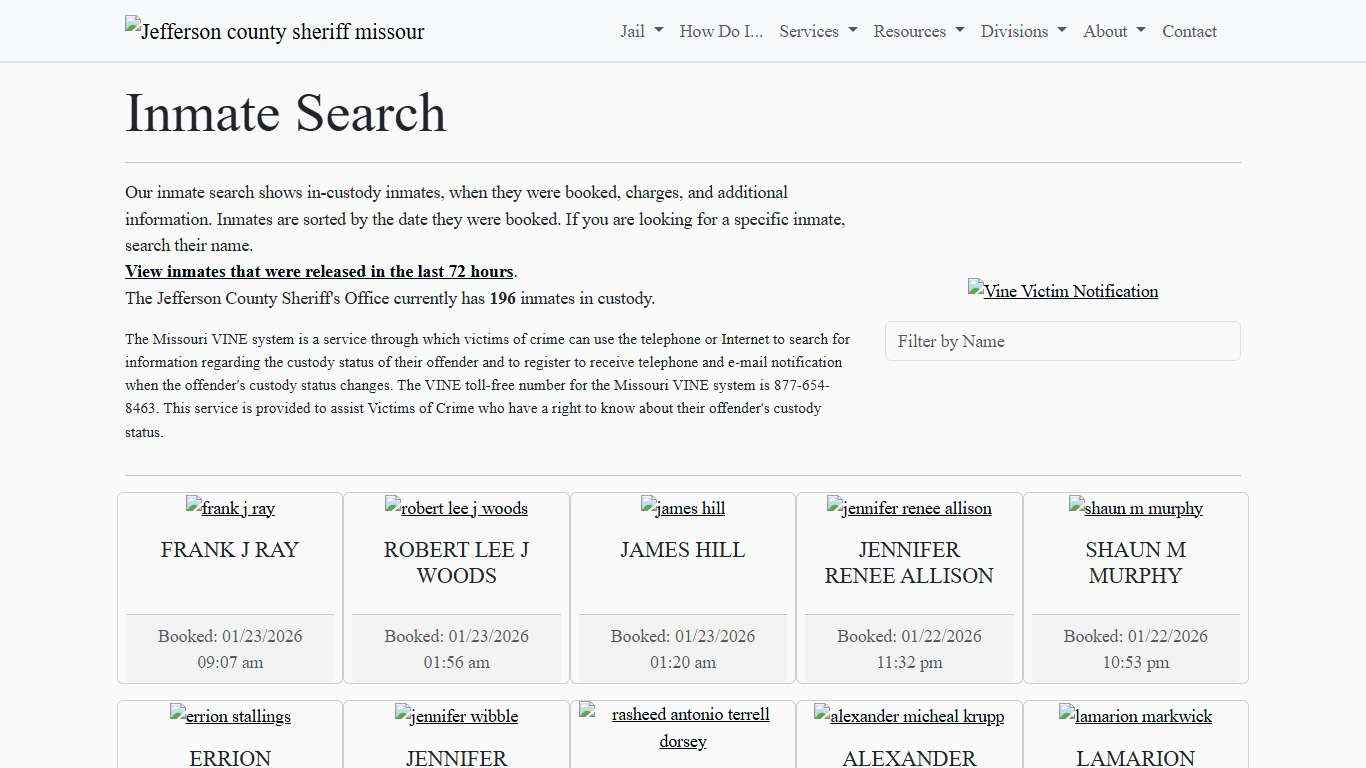Open the shaun m murphy inmate photo

pos(1135,508)
